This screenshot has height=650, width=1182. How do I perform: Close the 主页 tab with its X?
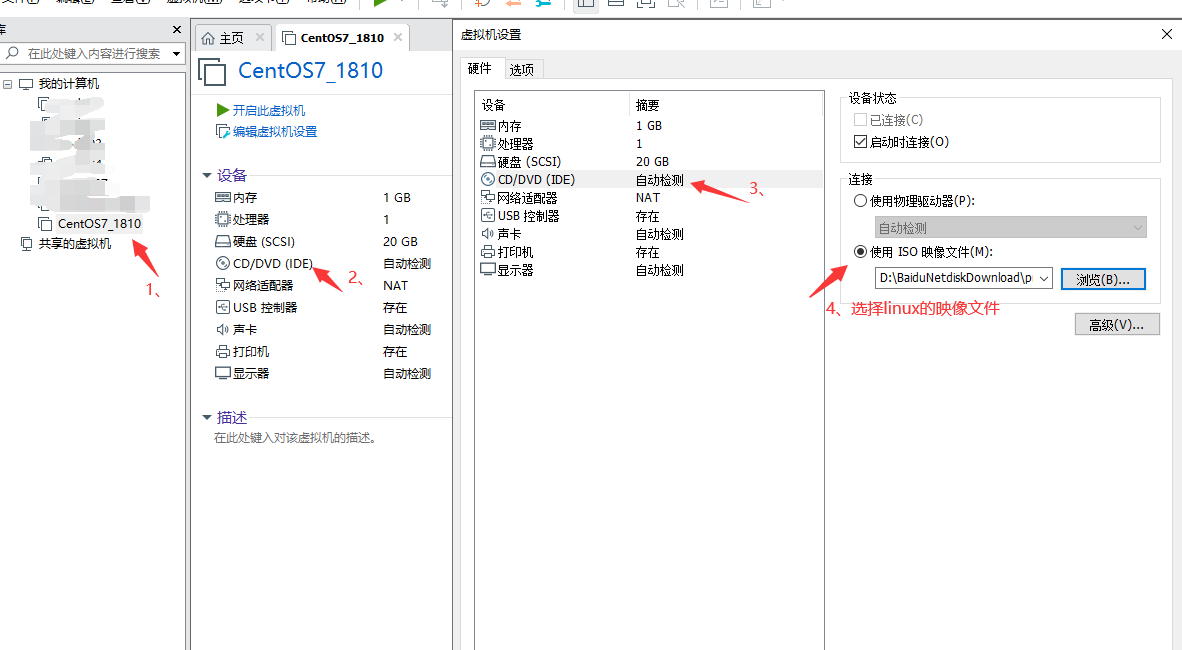tap(260, 37)
